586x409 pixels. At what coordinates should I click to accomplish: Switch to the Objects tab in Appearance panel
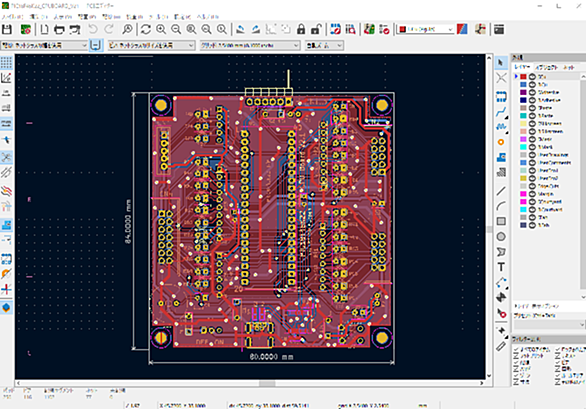[x=547, y=67]
